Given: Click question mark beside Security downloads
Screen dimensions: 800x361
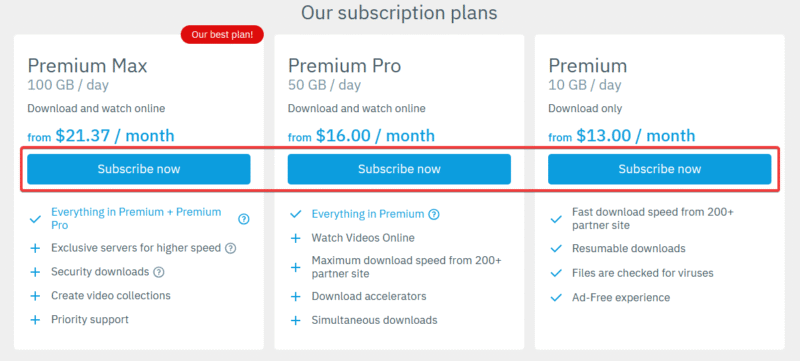Looking at the screenshot, I should click(159, 272).
